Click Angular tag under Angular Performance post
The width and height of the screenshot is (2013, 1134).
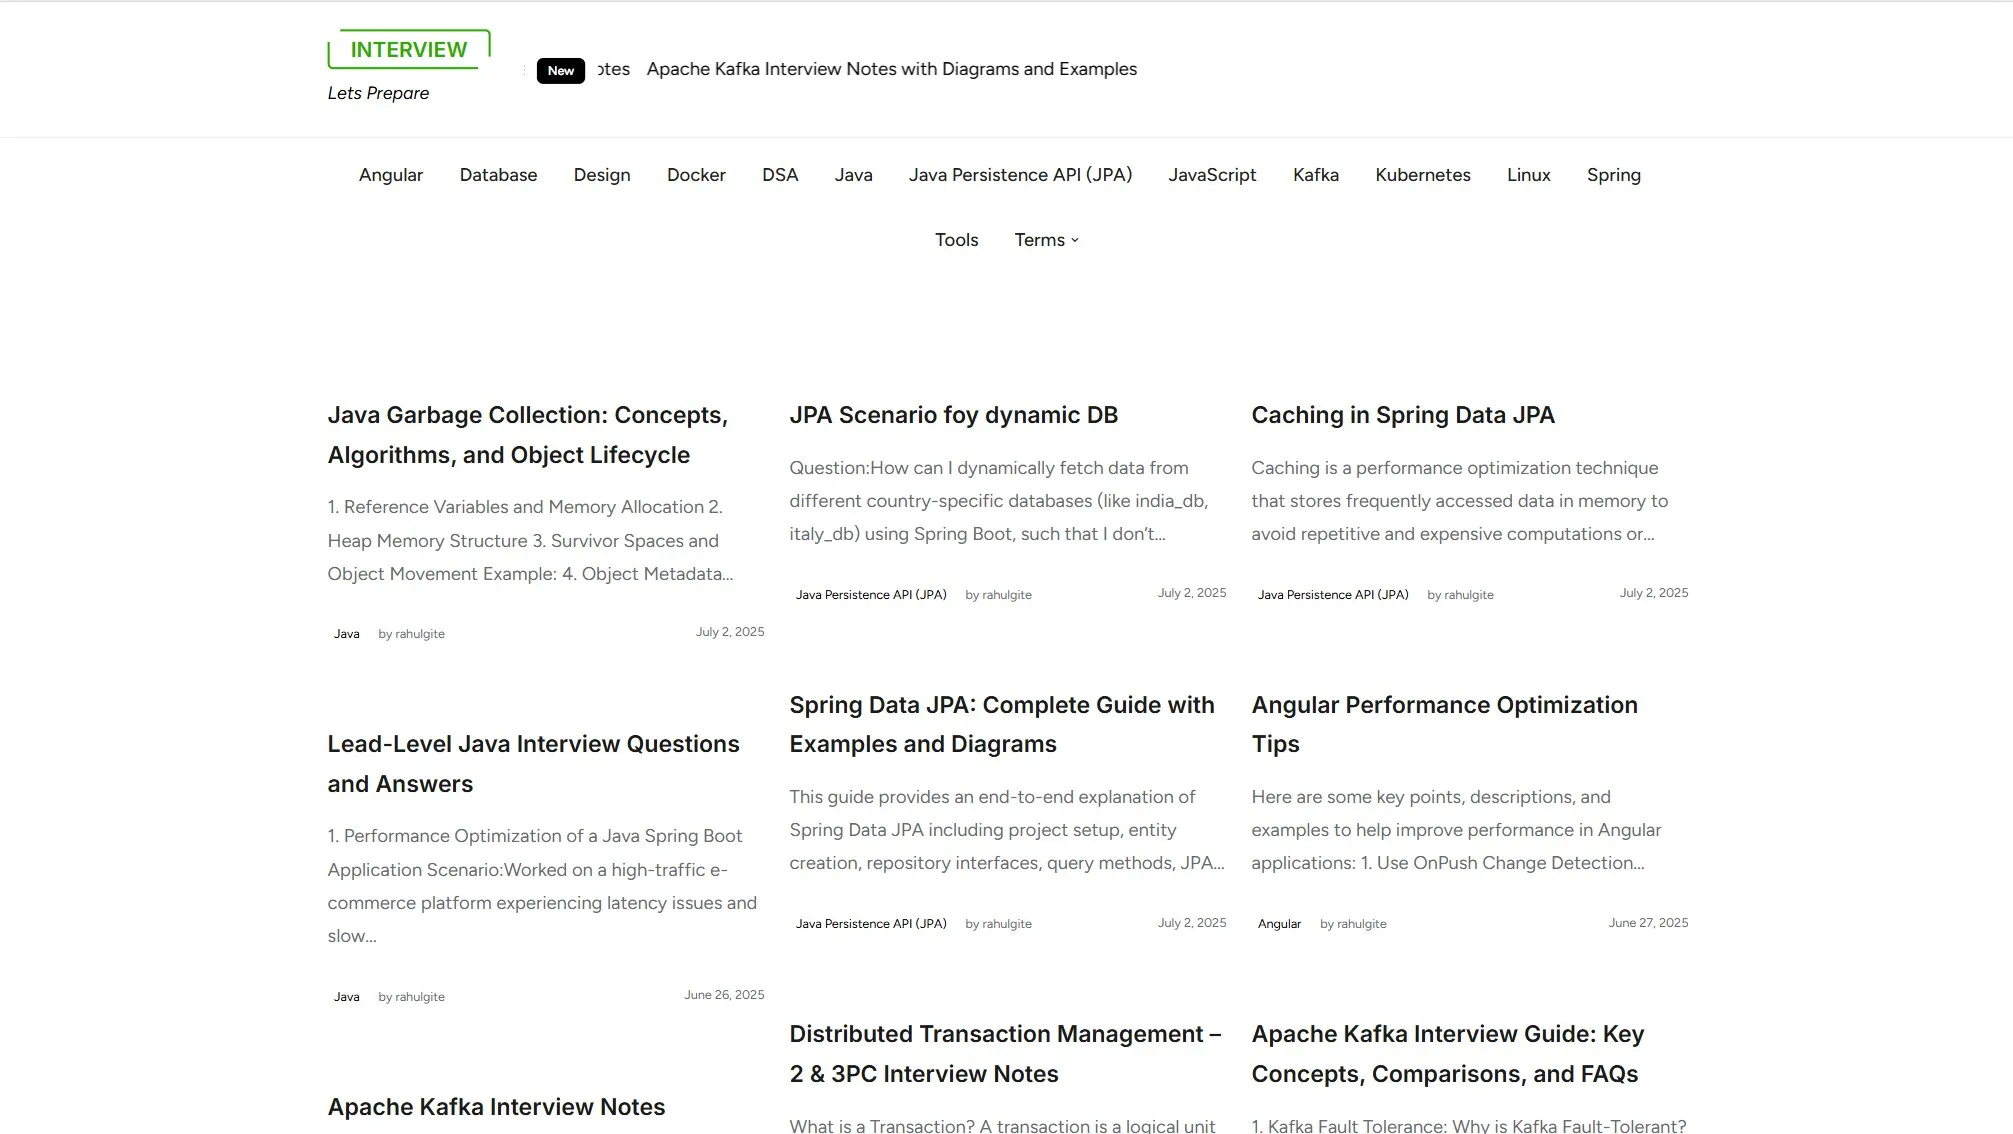click(1279, 924)
